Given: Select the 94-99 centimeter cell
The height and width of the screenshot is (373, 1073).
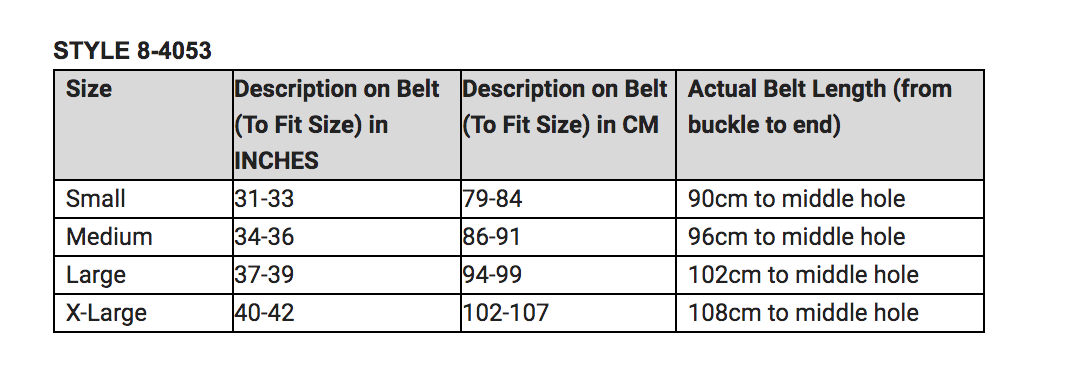Looking at the screenshot, I should click(569, 275).
